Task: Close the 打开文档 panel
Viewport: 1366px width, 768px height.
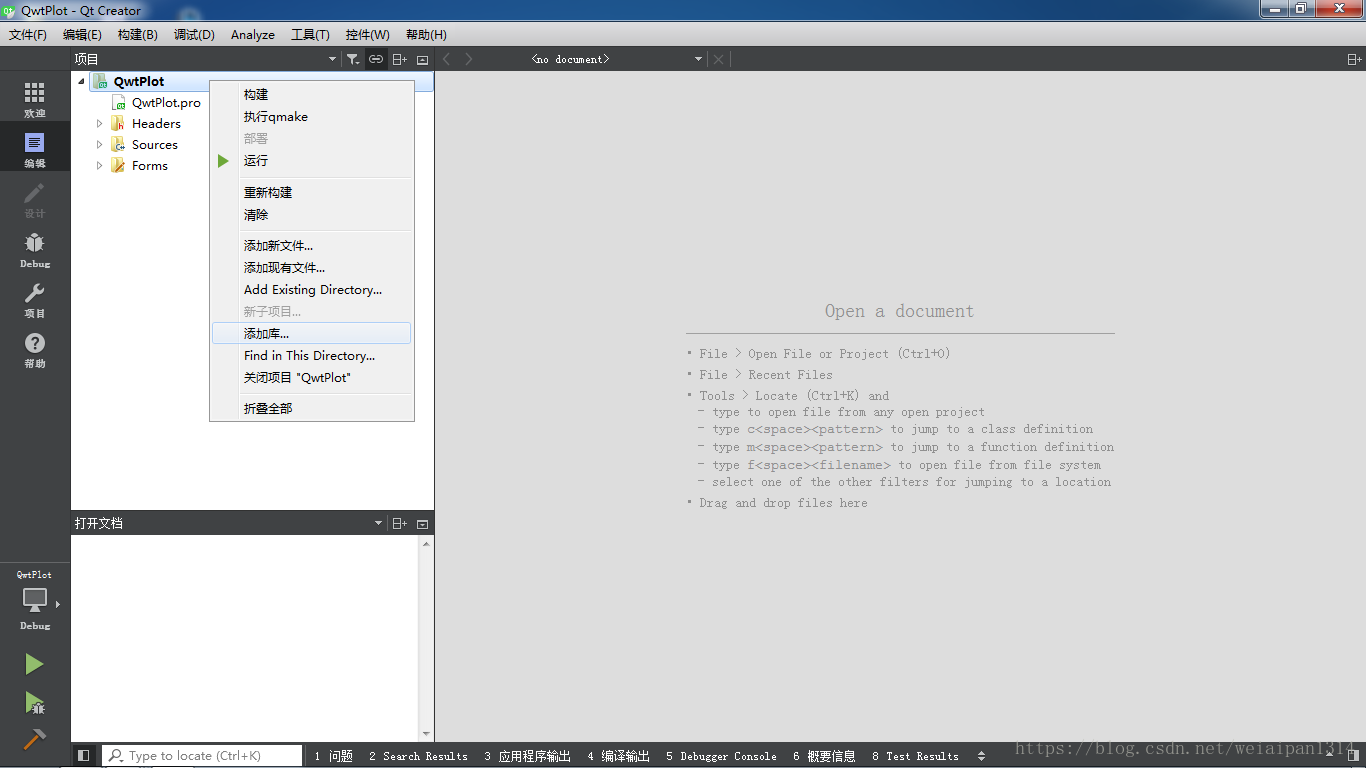Action: pyautogui.click(x=422, y=523)
